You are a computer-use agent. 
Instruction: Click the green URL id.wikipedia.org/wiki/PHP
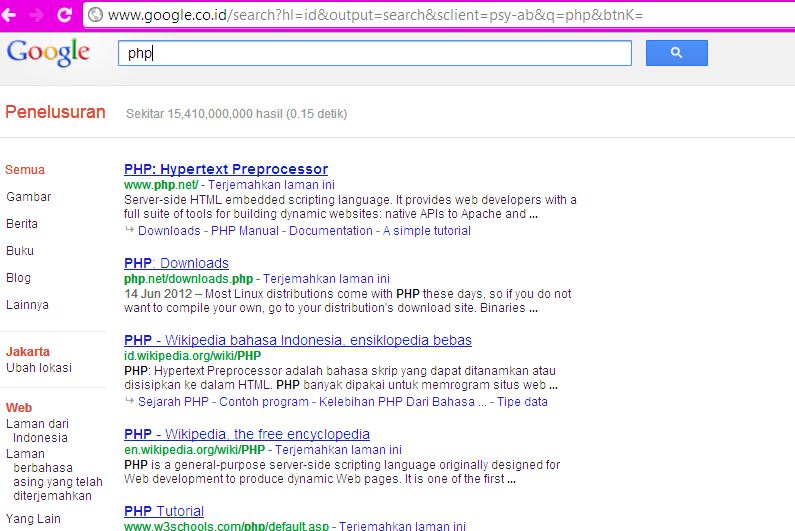pos(193,356)
